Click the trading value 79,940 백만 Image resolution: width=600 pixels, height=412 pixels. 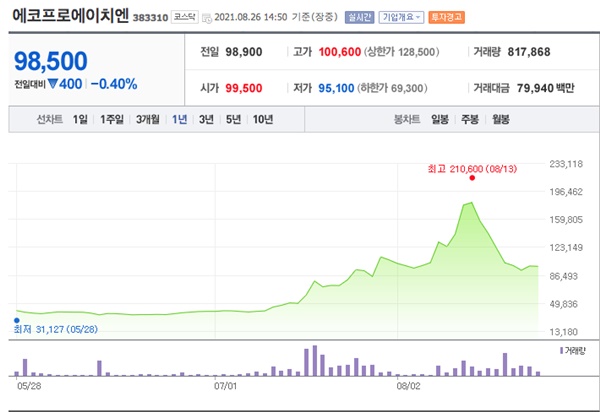[546, 88]
